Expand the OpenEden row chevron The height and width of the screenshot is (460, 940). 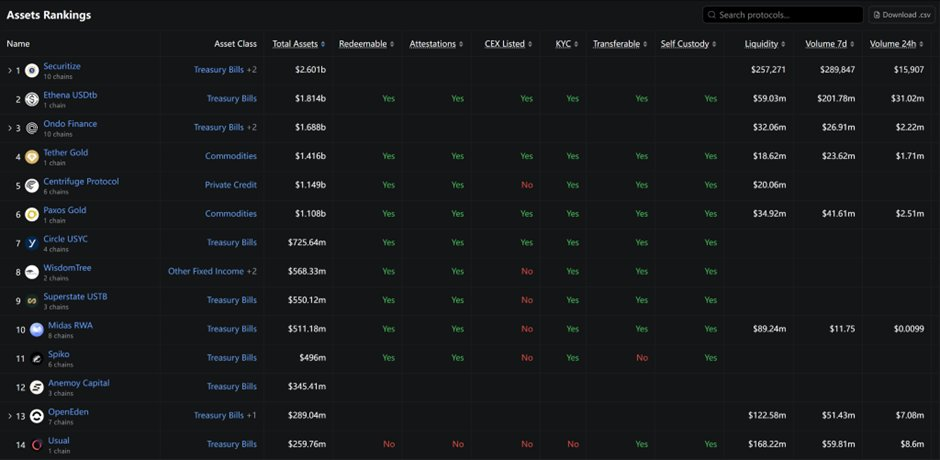click(x=9, y=416)
